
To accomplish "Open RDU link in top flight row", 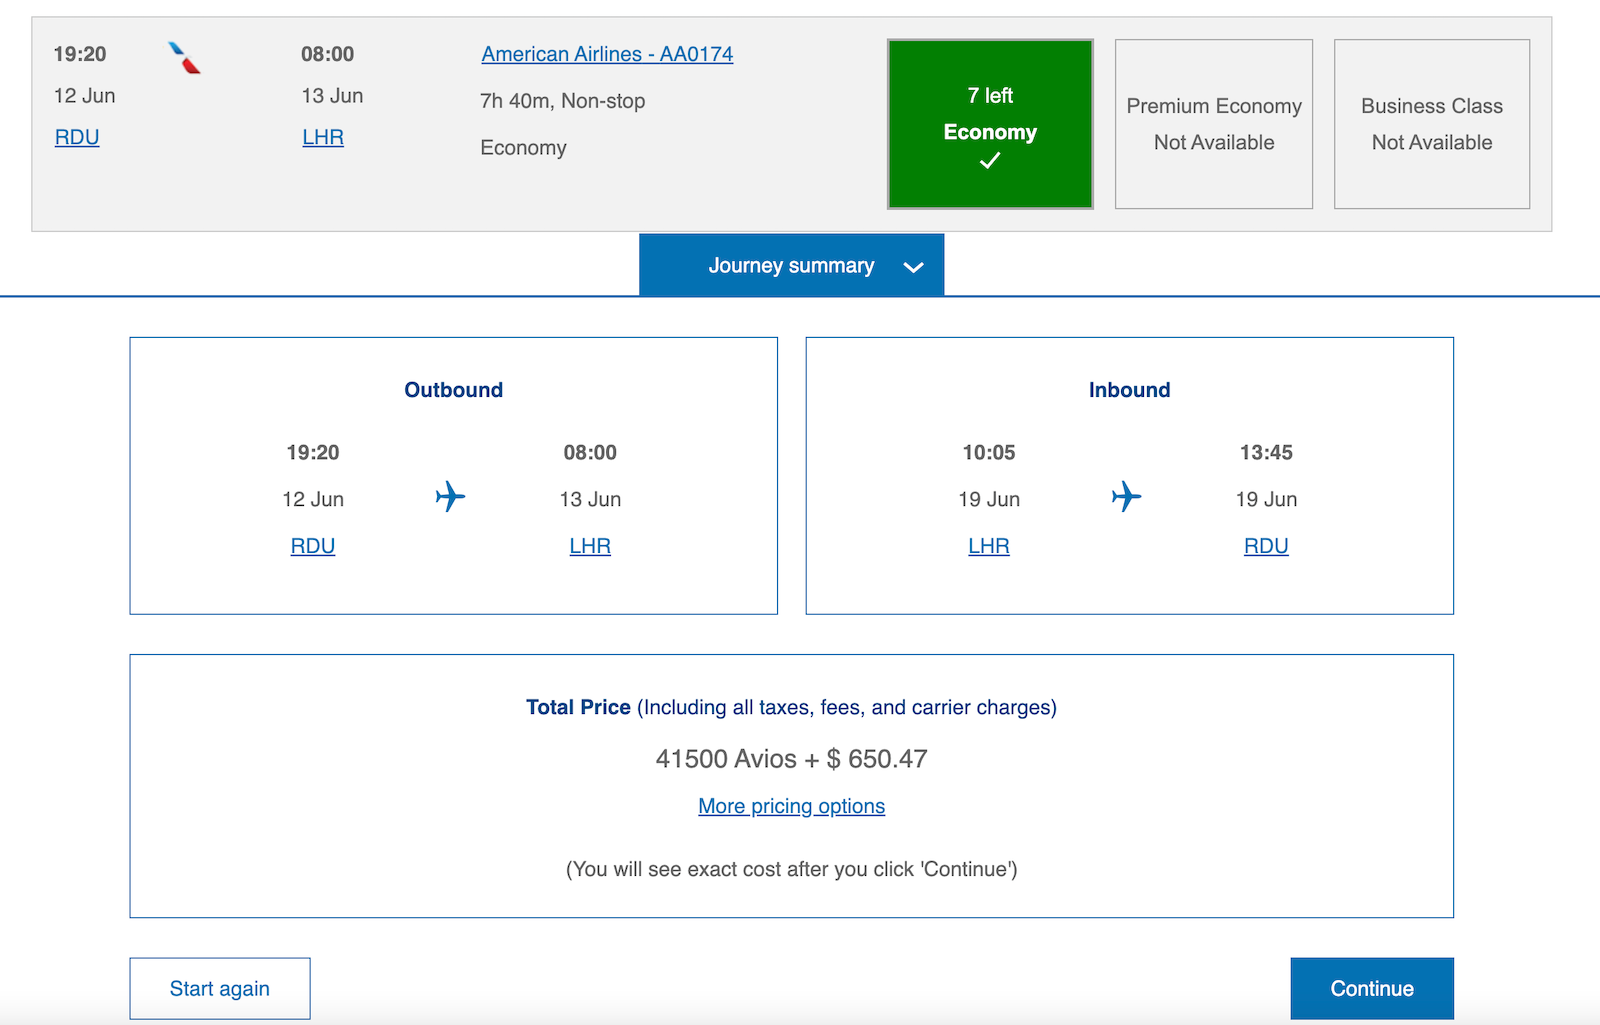I will (77, 137).
